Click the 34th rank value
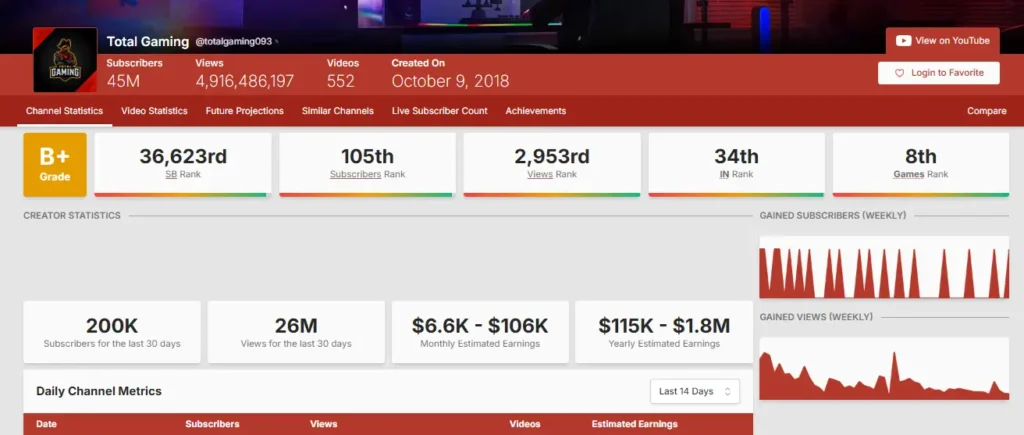The image size is (1024, 435). pos(737,157)
